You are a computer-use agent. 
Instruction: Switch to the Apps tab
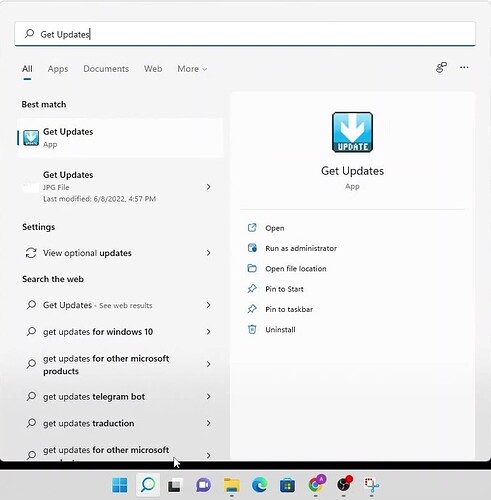(x=58, y=69)
